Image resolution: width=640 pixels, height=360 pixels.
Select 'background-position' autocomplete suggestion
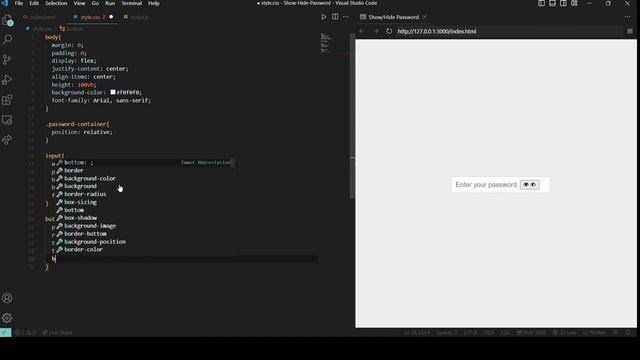pos(145,242)
